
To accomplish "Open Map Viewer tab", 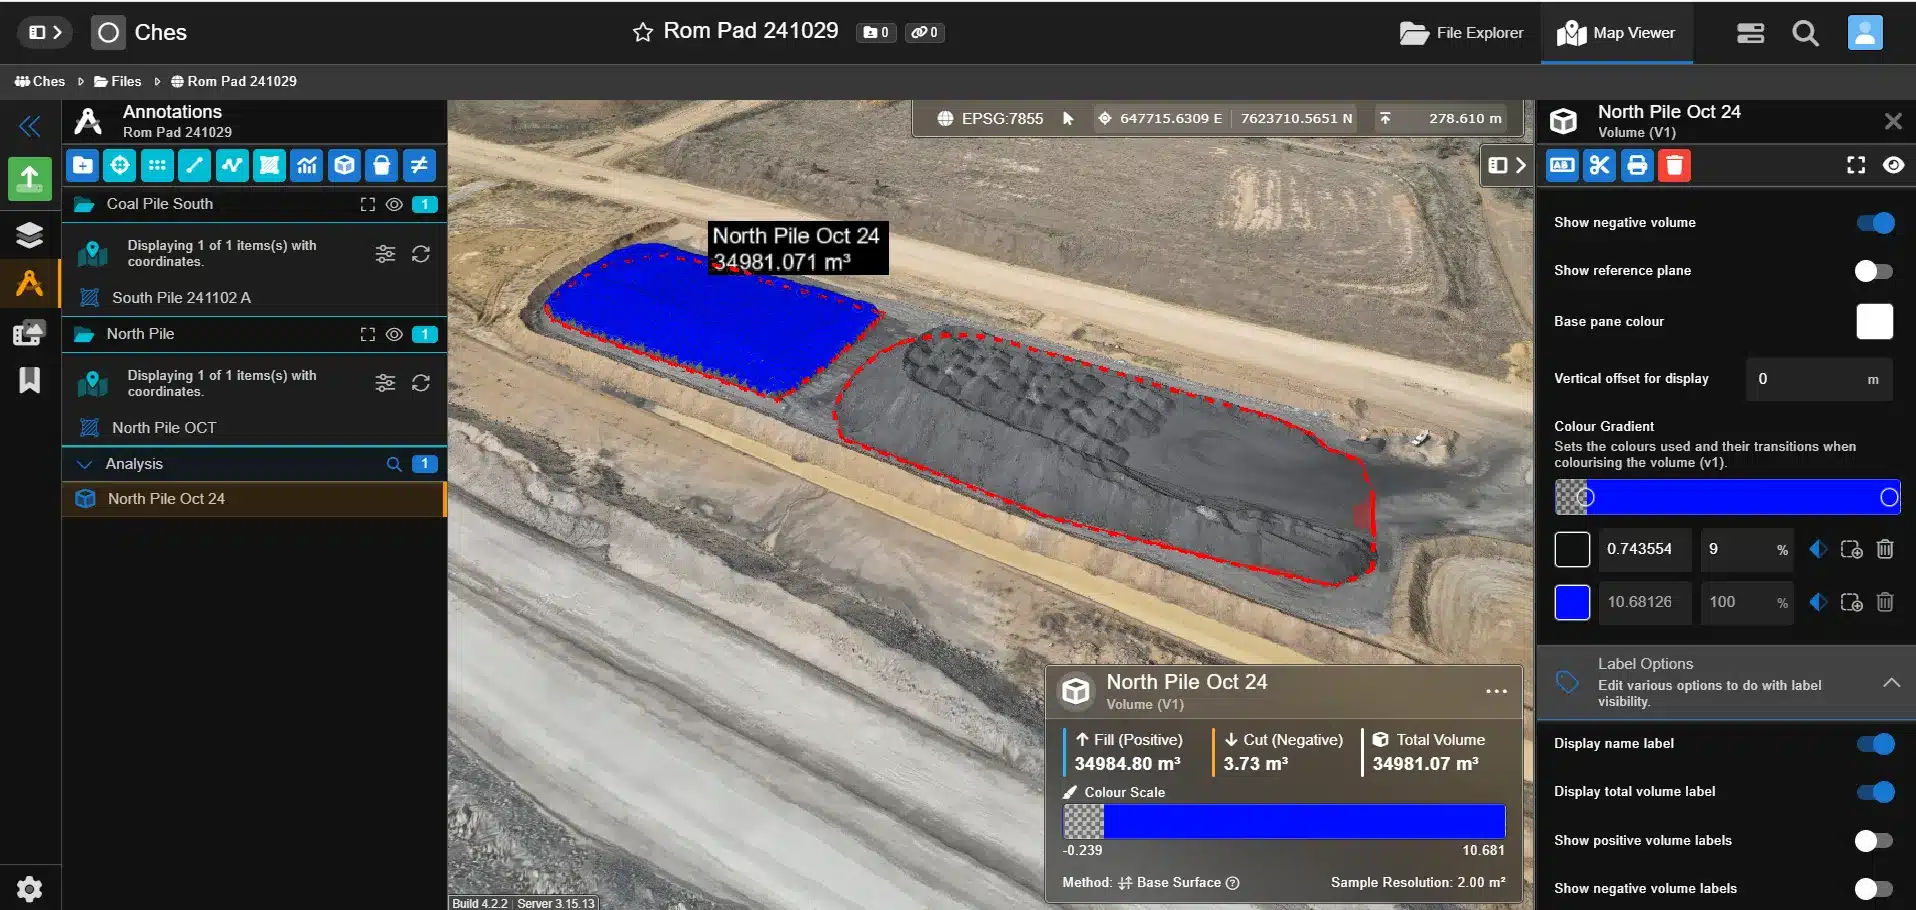I will [x=1616, y=32].
